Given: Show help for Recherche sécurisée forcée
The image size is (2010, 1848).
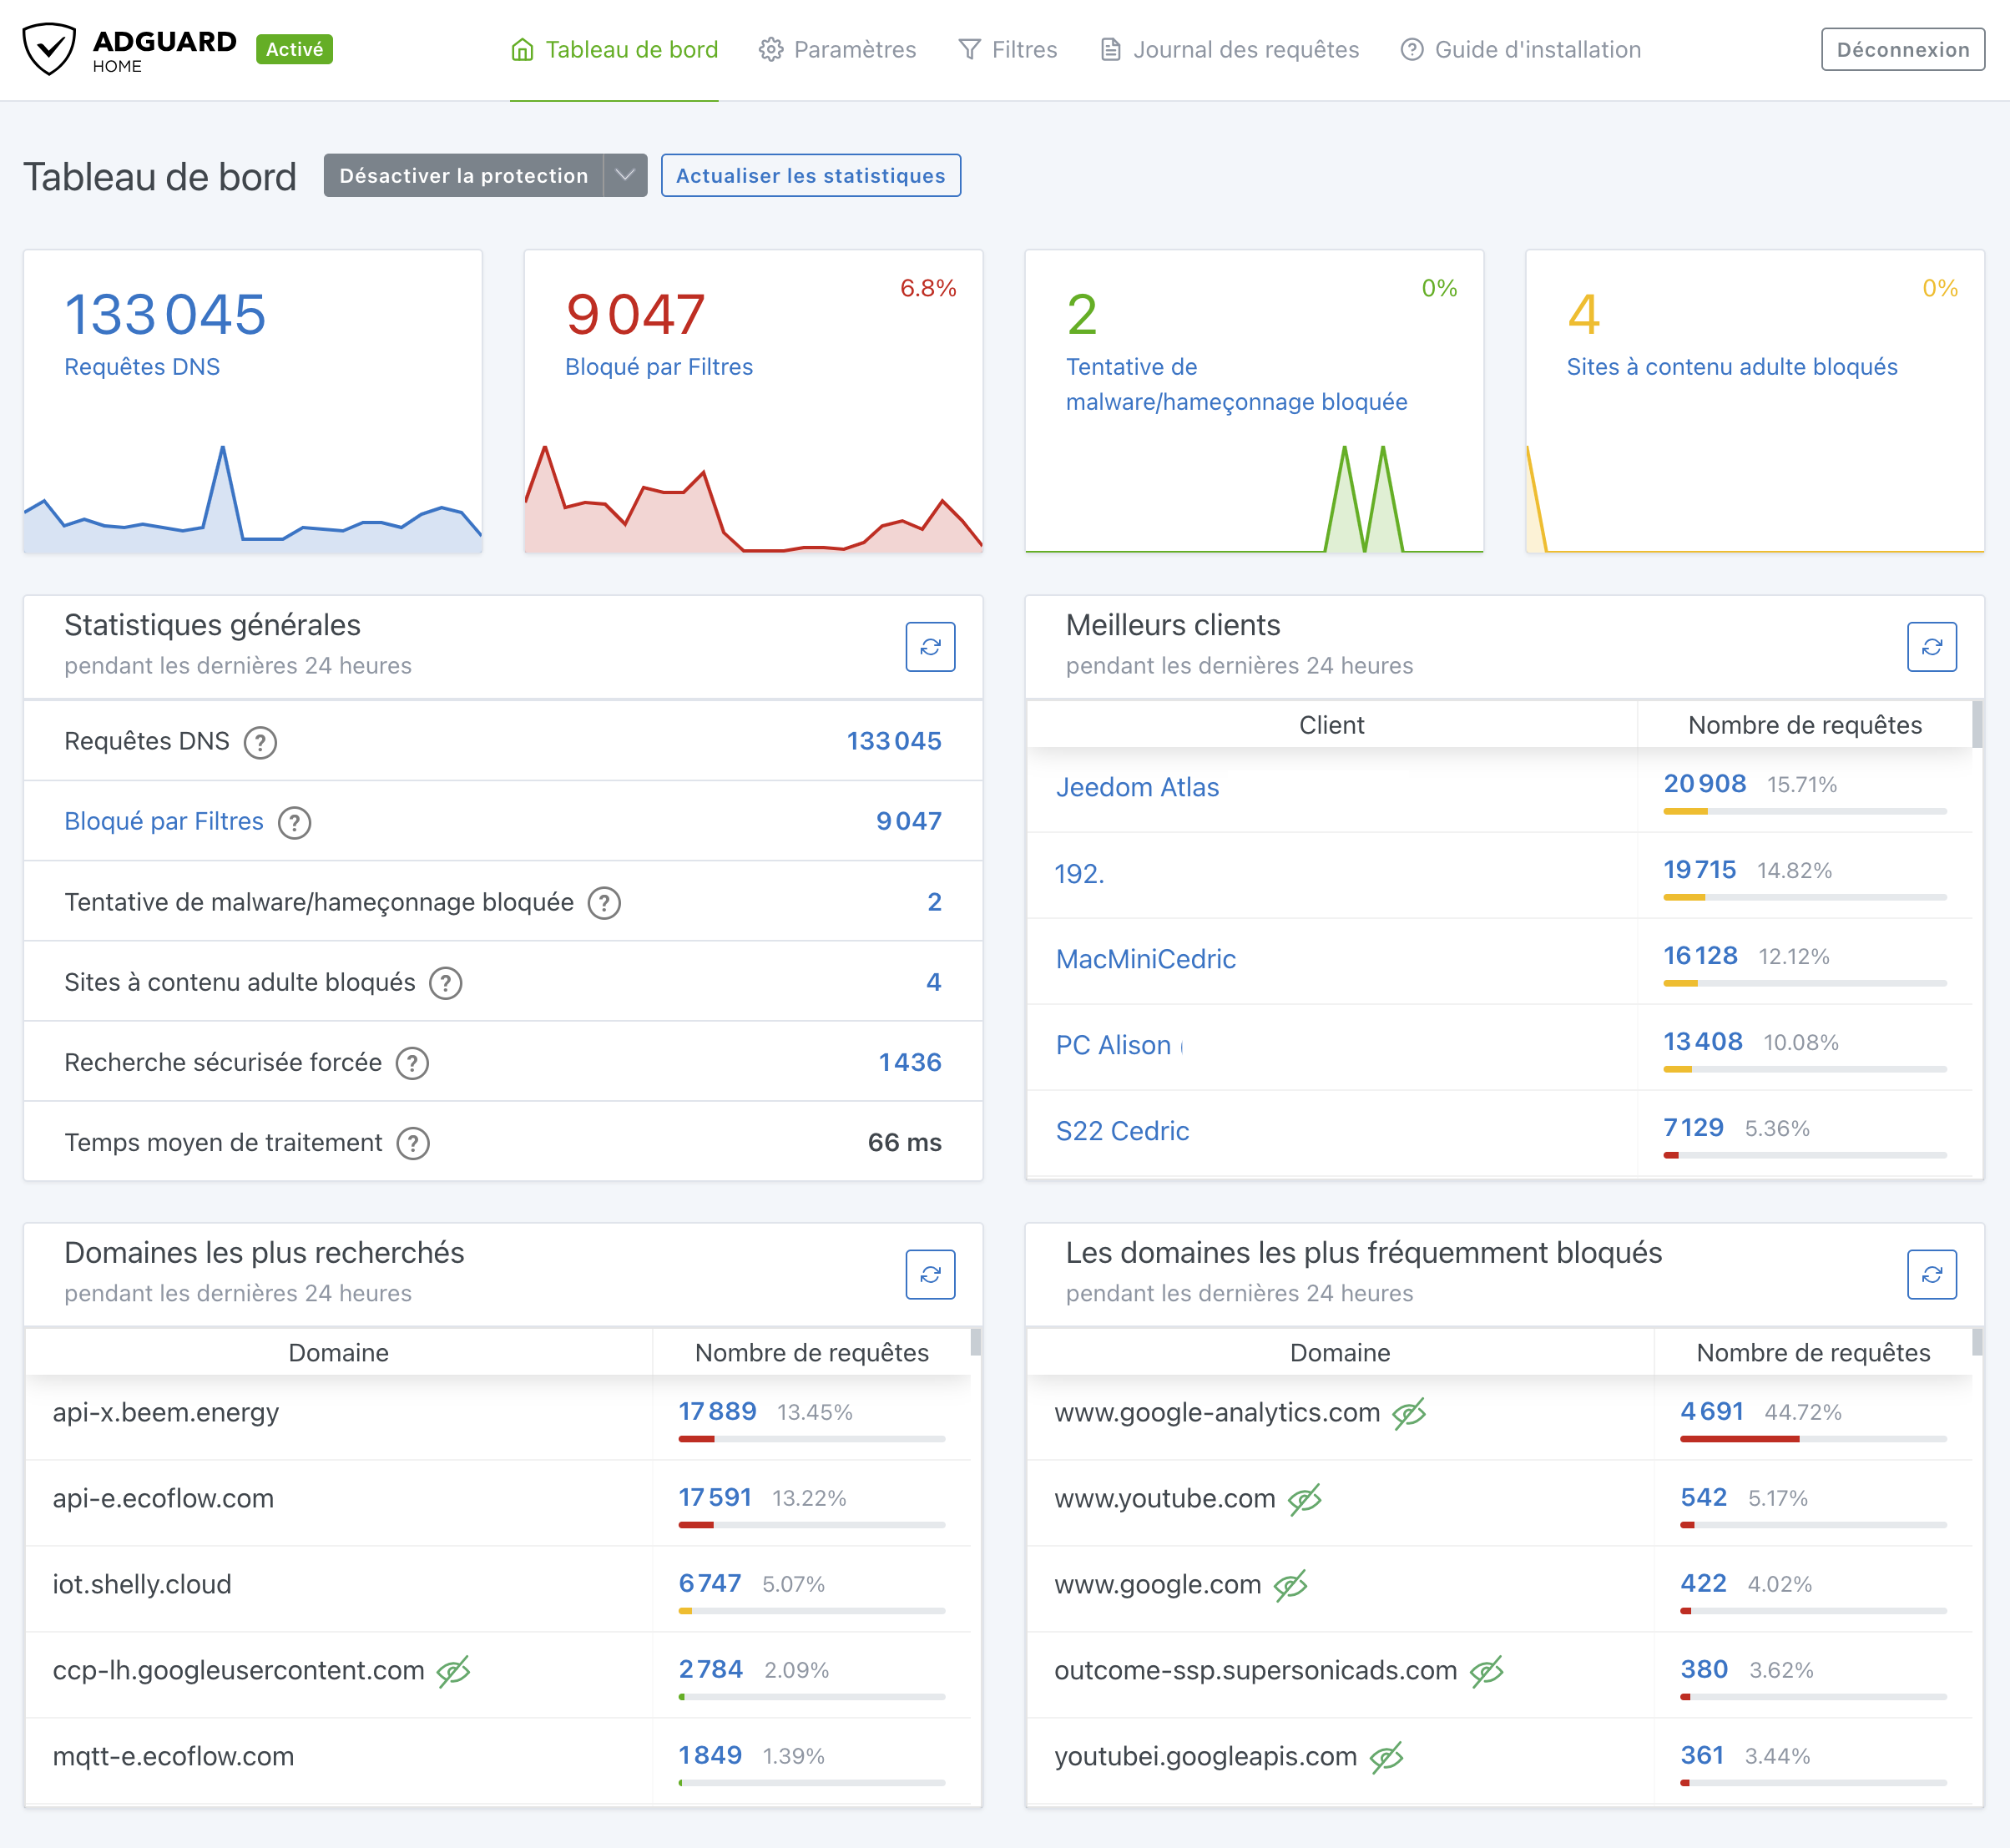Looking at the screenshot, I should [x=412, y=1063].
